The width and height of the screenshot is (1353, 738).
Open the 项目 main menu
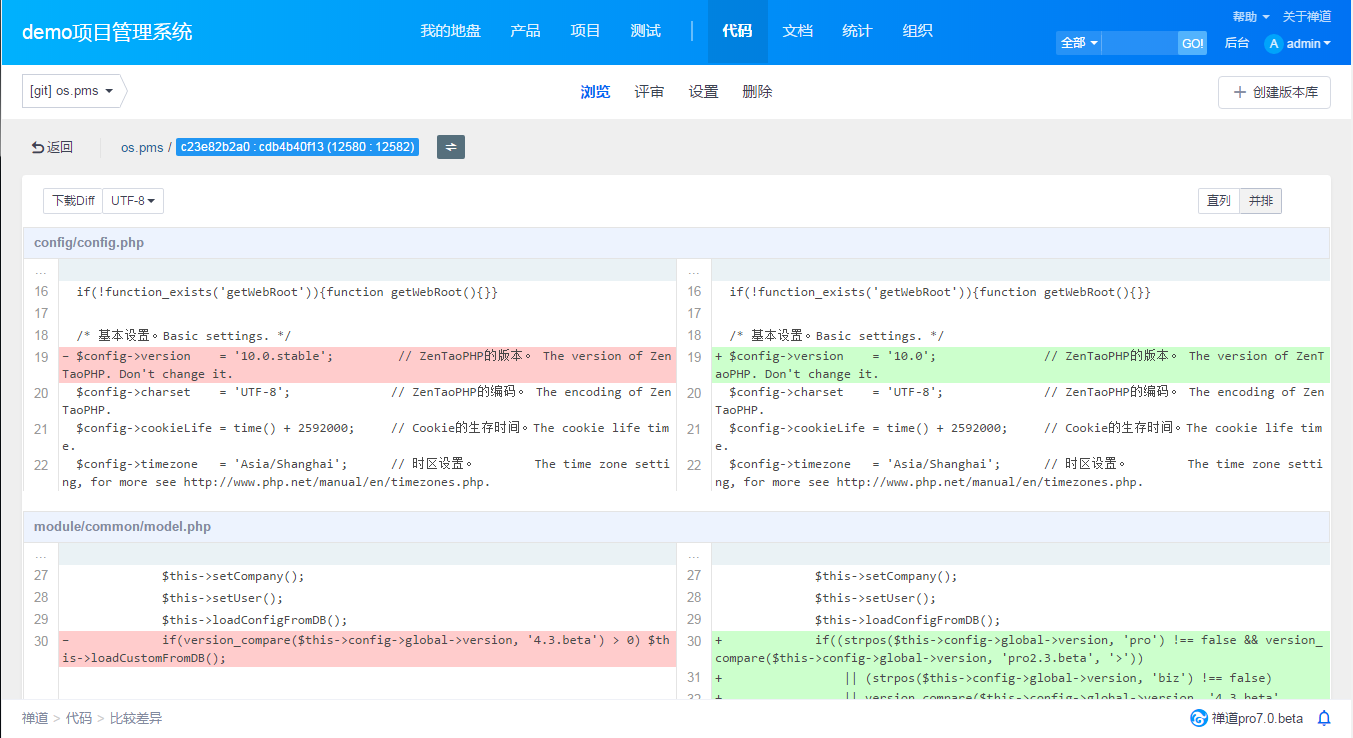click(x=585, y=31)
